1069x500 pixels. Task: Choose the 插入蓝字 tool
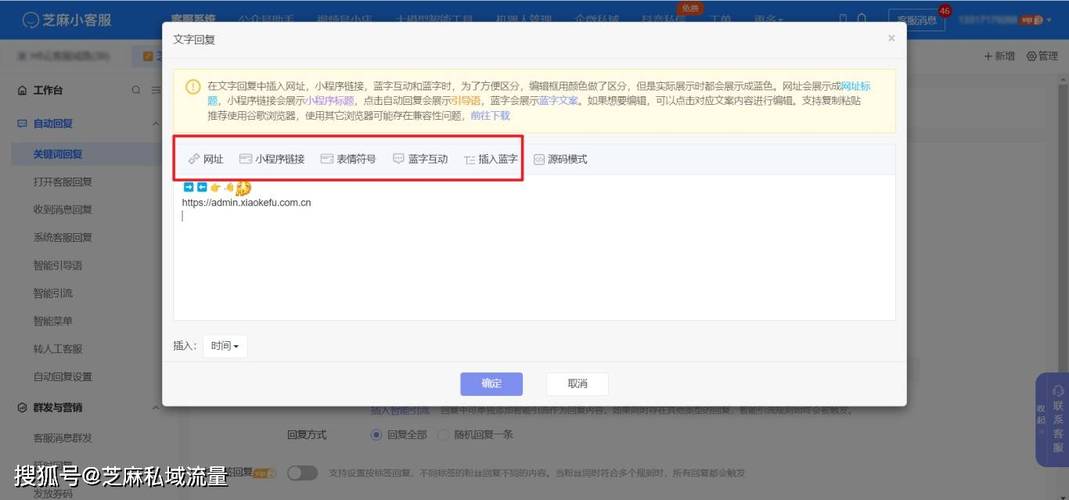pyautogui.click(x=491, y=159)
